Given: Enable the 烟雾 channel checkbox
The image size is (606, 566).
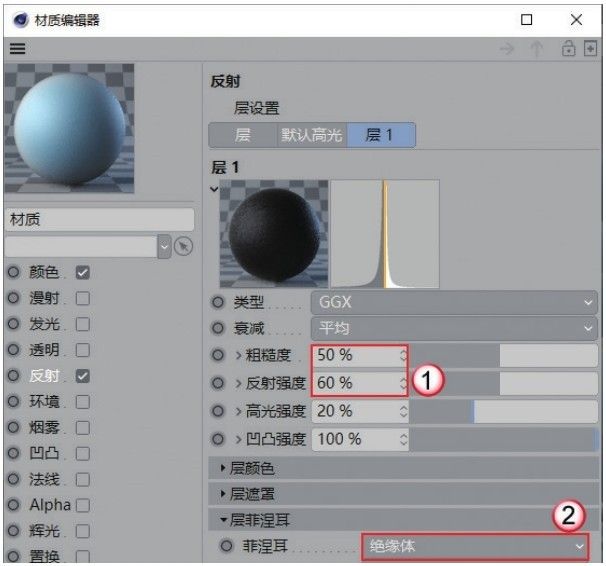Looking at the screenshot, I should 83,428.
